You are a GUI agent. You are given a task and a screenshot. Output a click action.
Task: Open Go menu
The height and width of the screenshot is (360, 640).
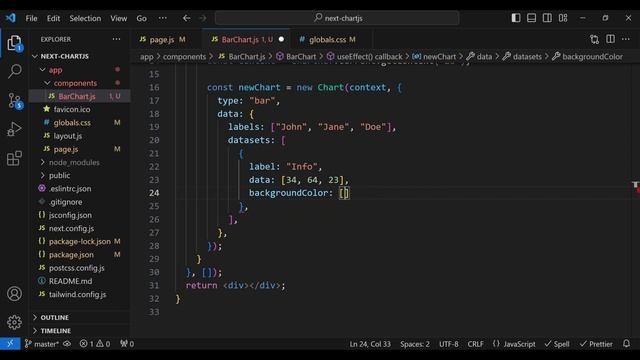pos(142,18)
